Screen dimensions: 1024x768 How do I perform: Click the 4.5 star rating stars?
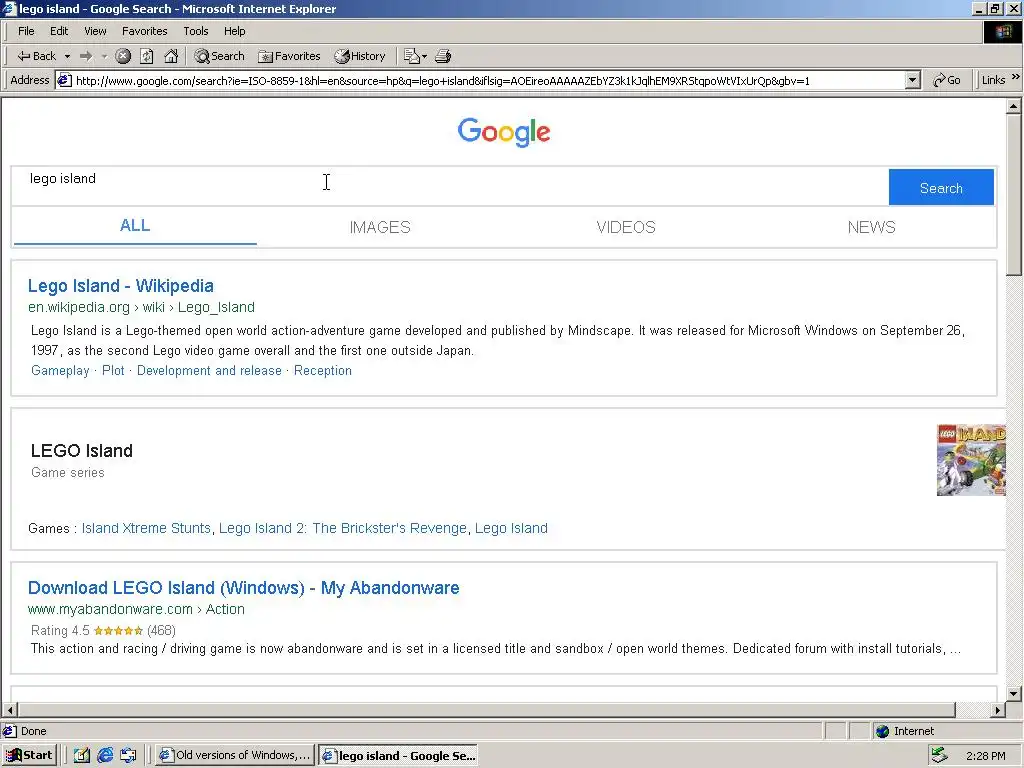tap(118, 630)
